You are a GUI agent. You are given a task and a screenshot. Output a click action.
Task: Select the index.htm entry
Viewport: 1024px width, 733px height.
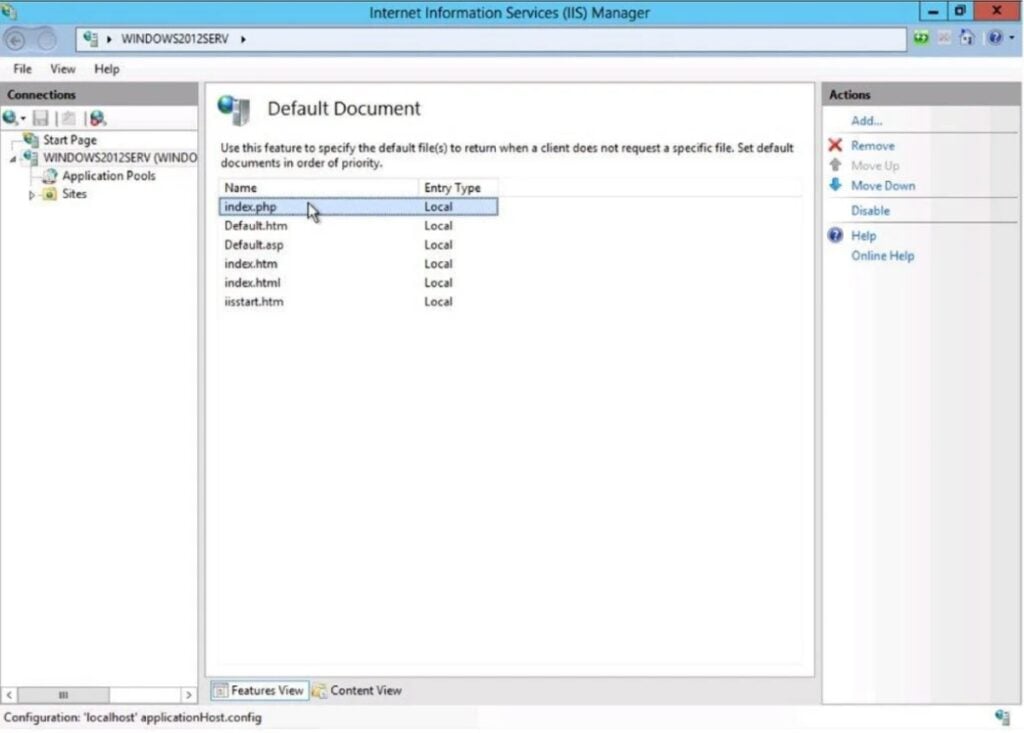[x=358, y=264]
